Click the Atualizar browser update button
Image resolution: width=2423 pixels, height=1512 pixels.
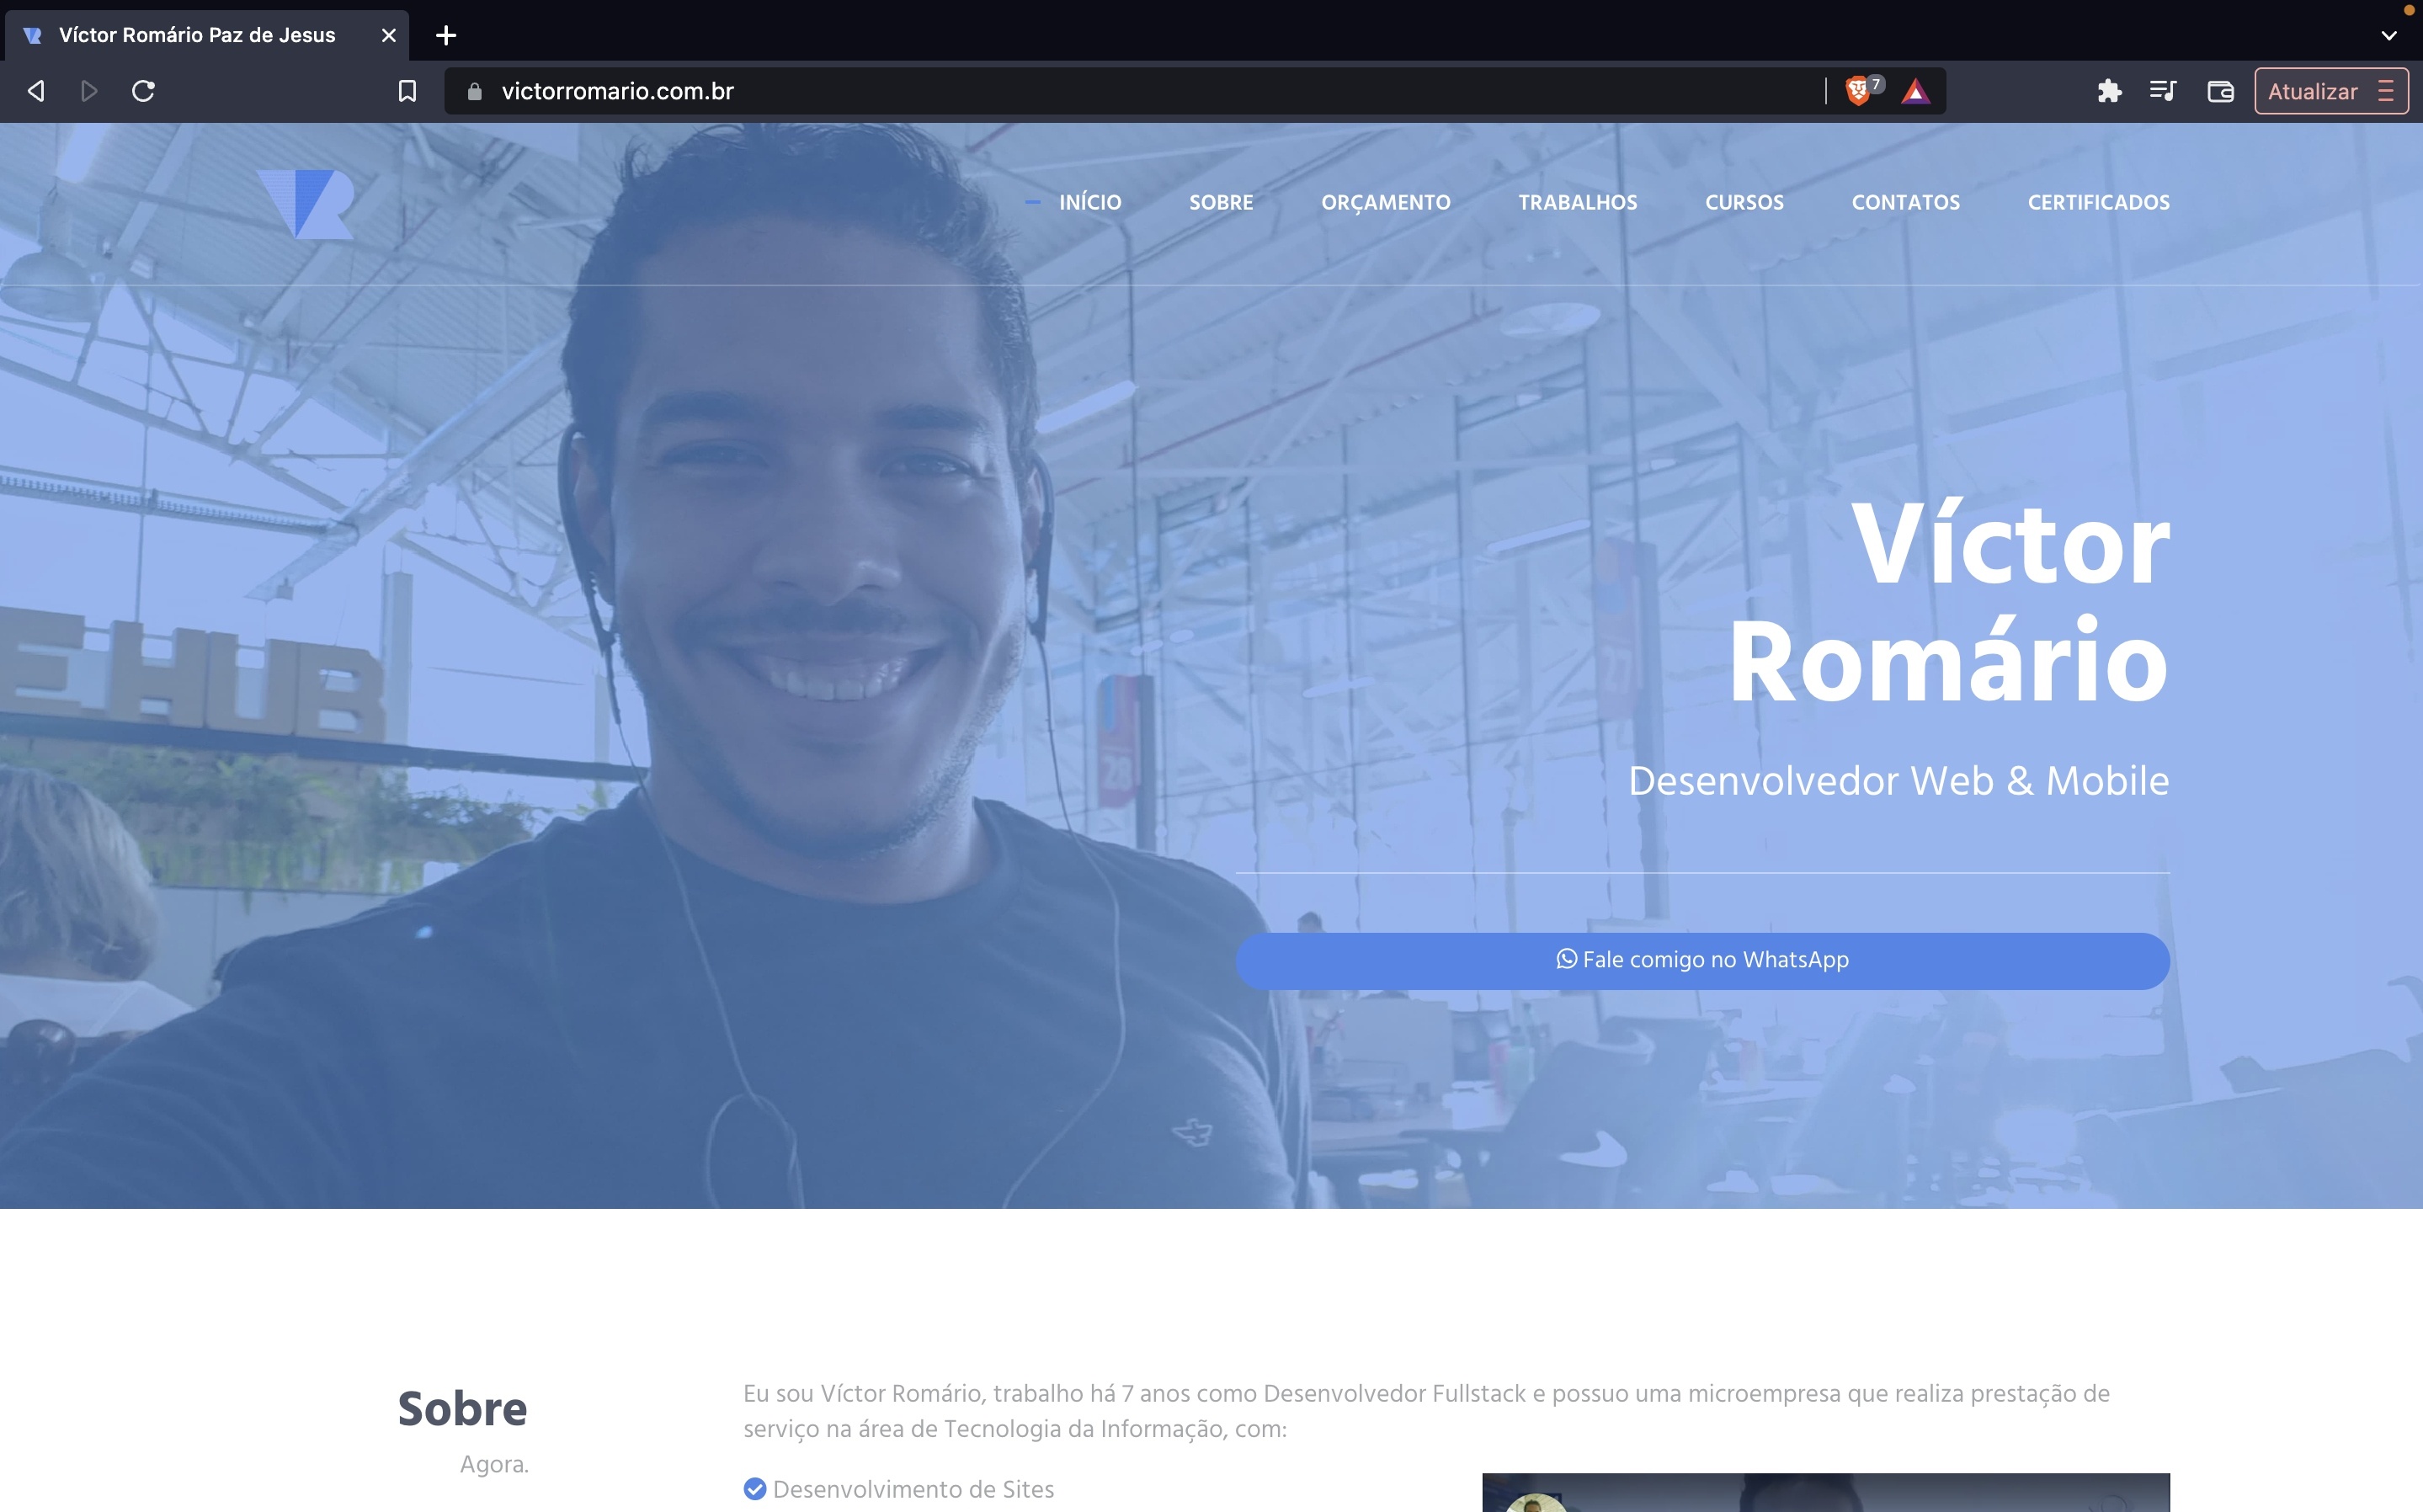(x=2312, y=91)
